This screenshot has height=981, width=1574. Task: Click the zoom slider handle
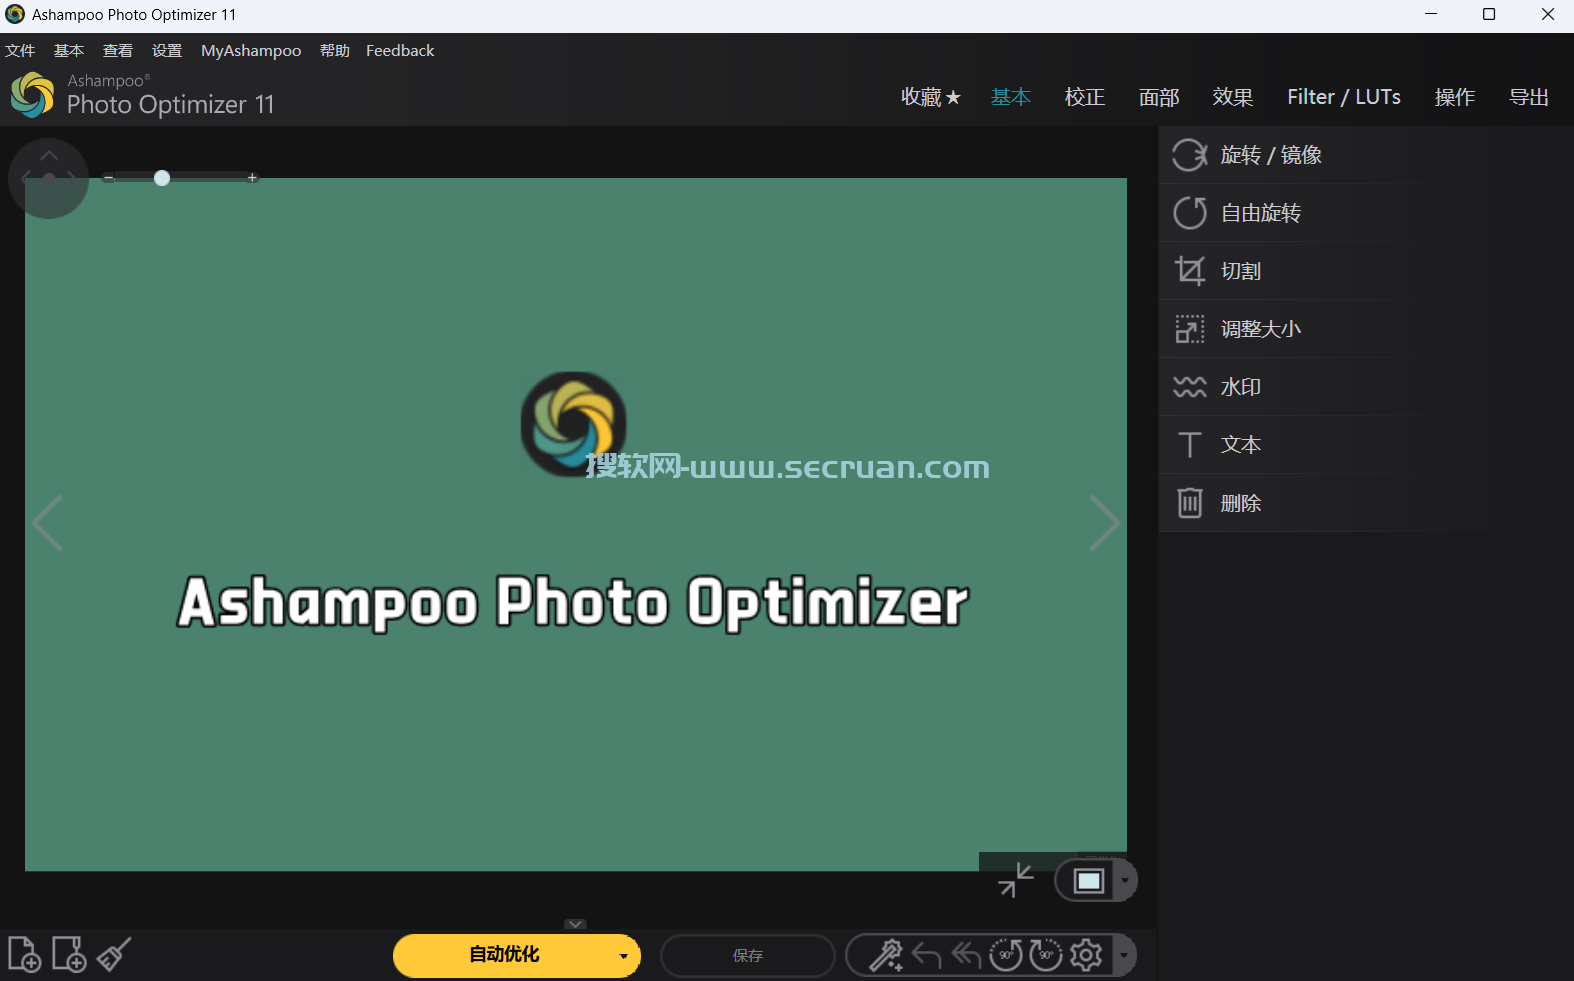pos(162,178)
